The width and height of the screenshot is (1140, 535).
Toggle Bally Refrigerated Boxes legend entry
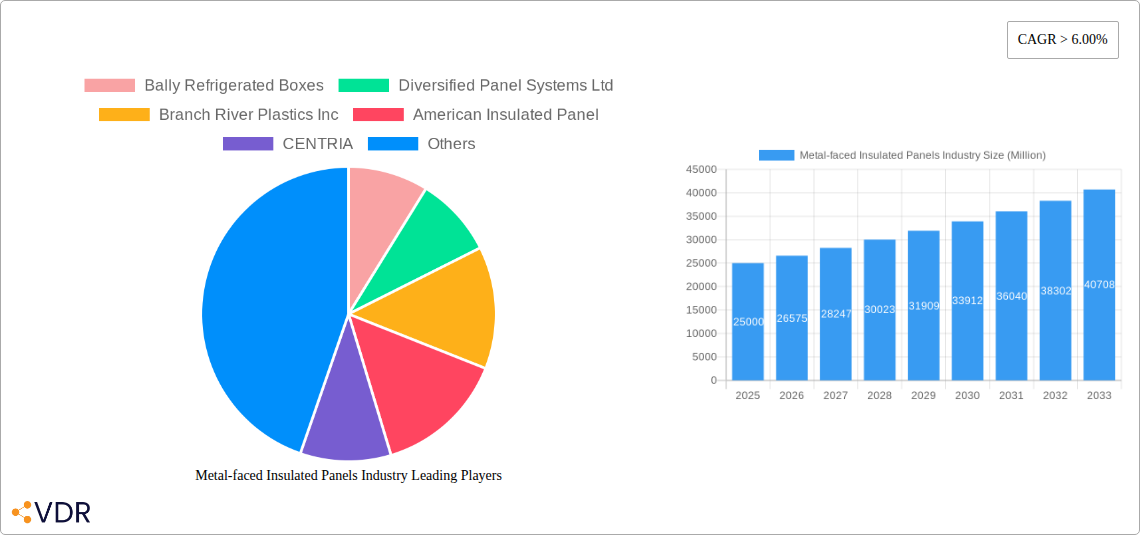(x=204, y=86)
